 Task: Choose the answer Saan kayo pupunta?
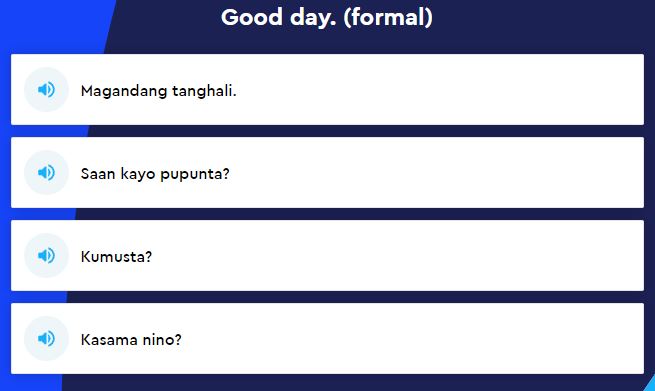[328, 173]
